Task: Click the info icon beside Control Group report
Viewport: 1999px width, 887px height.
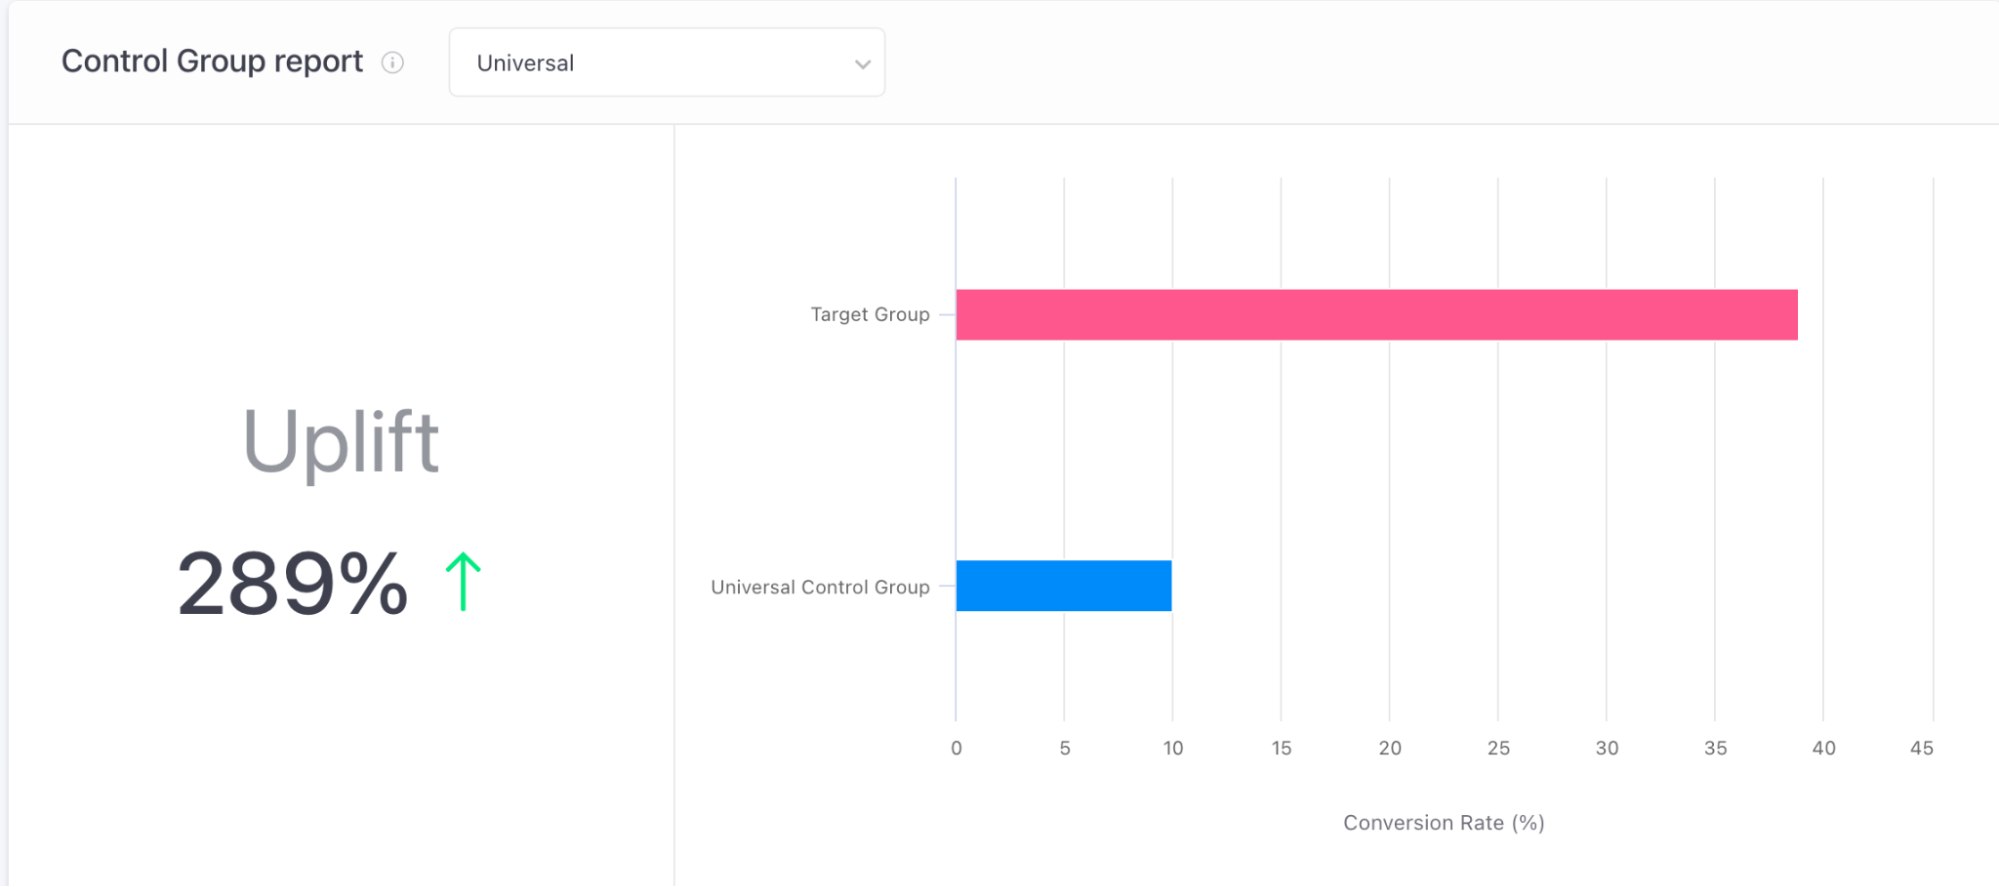Action: click(x=392, y=63)
